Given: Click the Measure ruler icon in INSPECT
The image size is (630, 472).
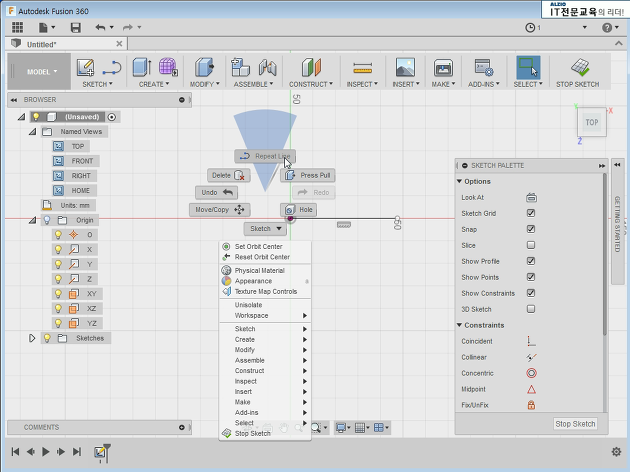Looking at the screenshot, I should 362,68.
